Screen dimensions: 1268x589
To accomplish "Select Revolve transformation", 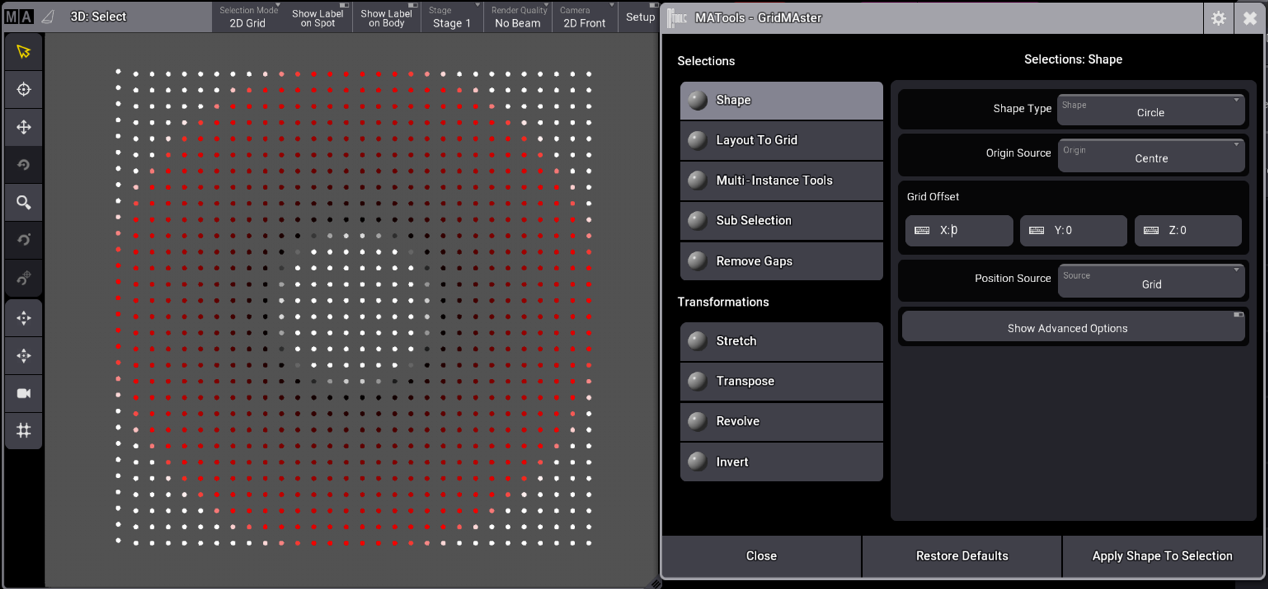I will tap(781, 421).
